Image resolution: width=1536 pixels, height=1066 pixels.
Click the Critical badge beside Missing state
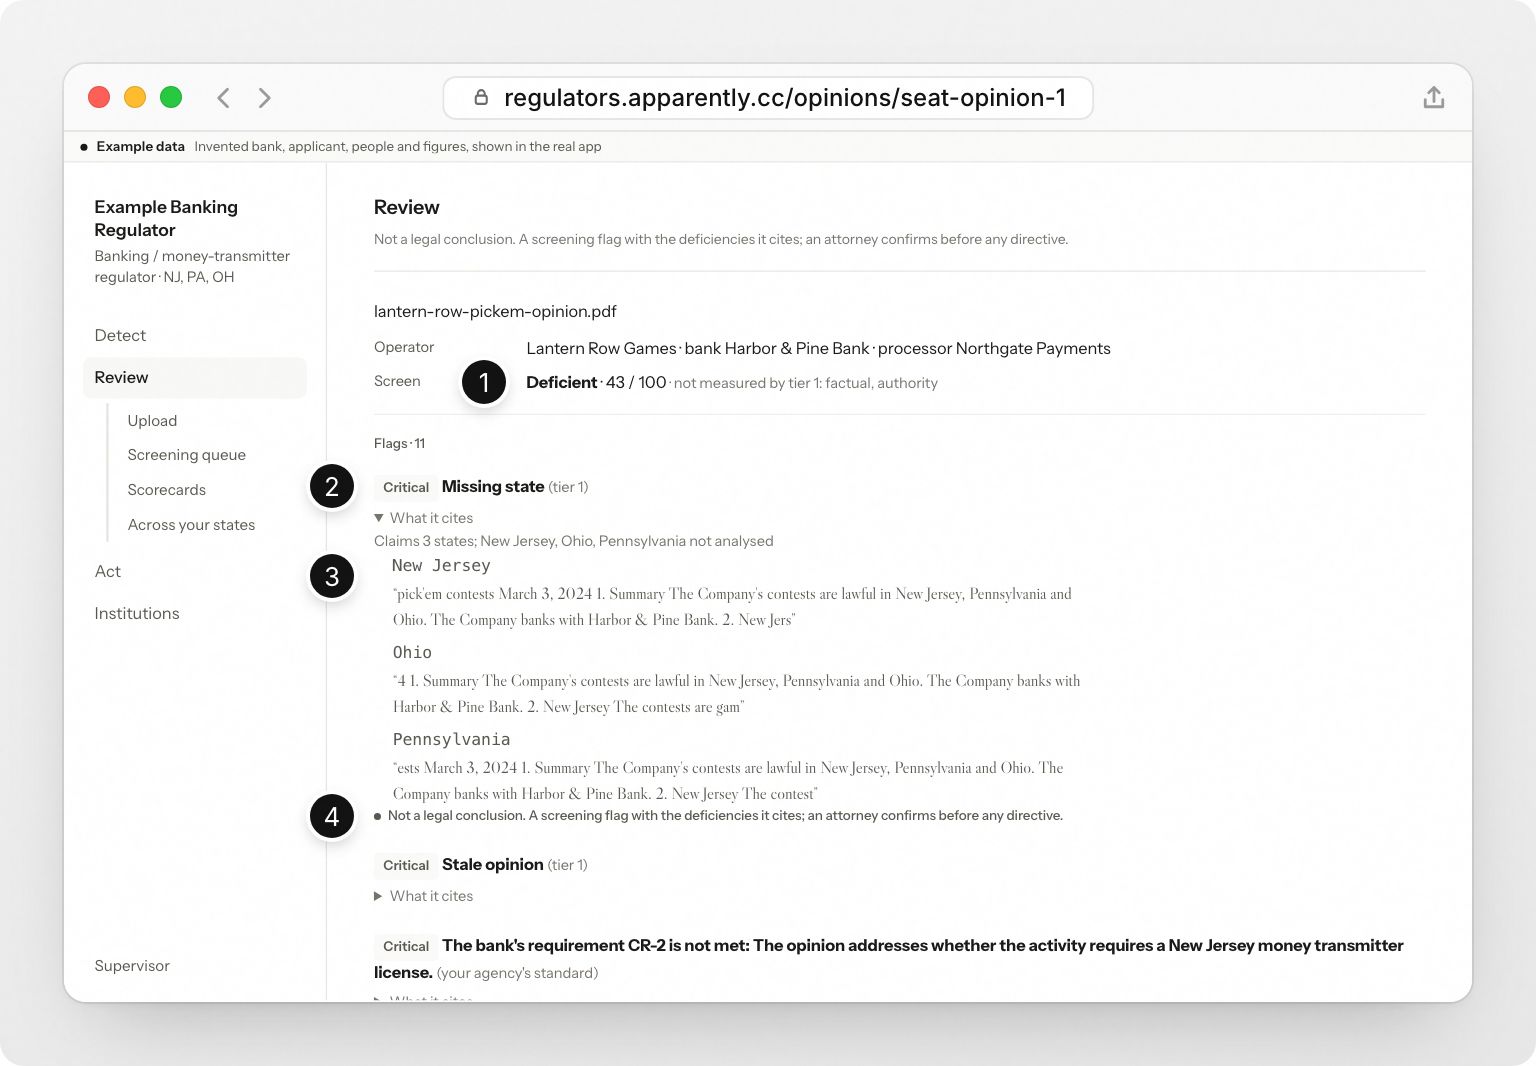pos(406,487)
